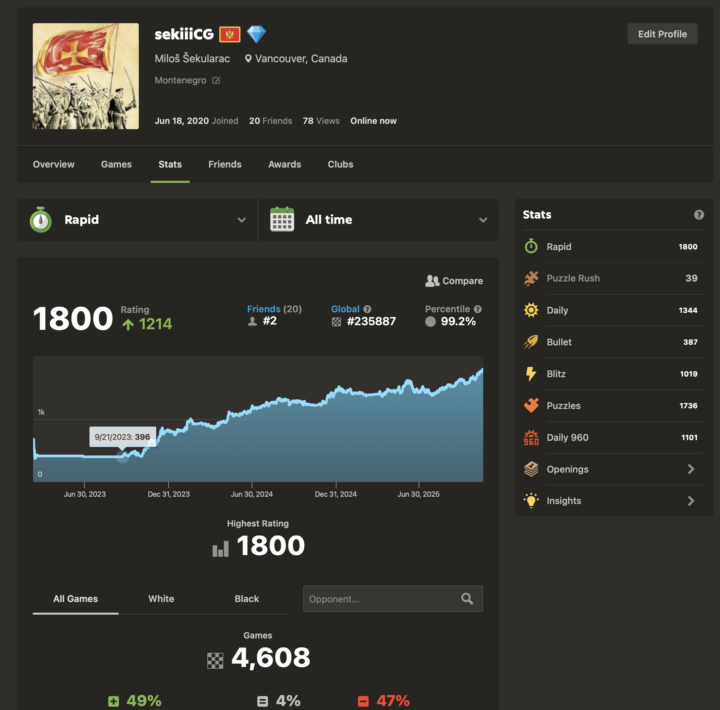The width and height of the screenshot is (720, 710).
Task: Click the Jun 30, 2024 axis label
Action: point(252,494)
